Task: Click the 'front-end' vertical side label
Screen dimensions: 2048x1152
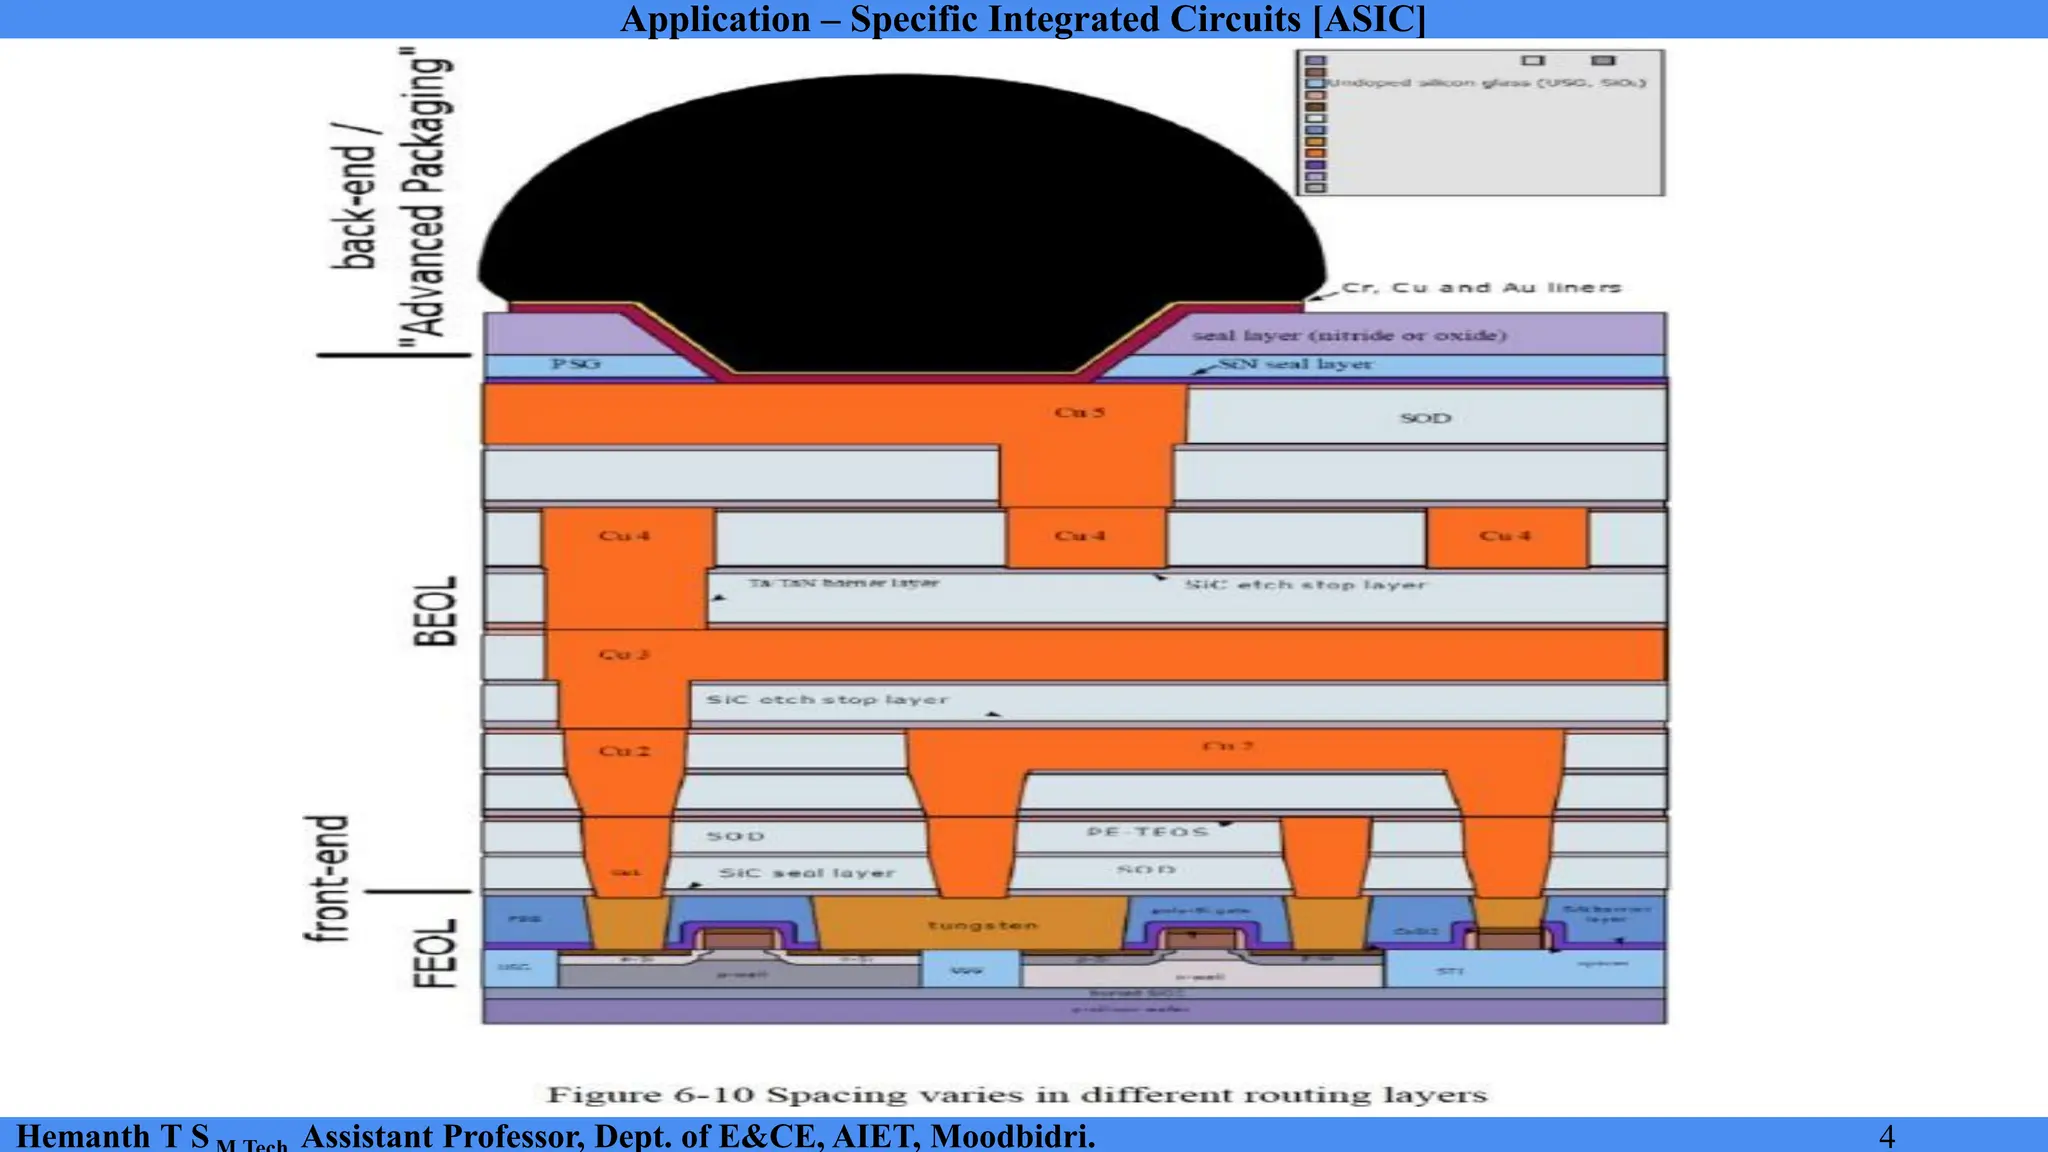Action: (x=327, y=878)
